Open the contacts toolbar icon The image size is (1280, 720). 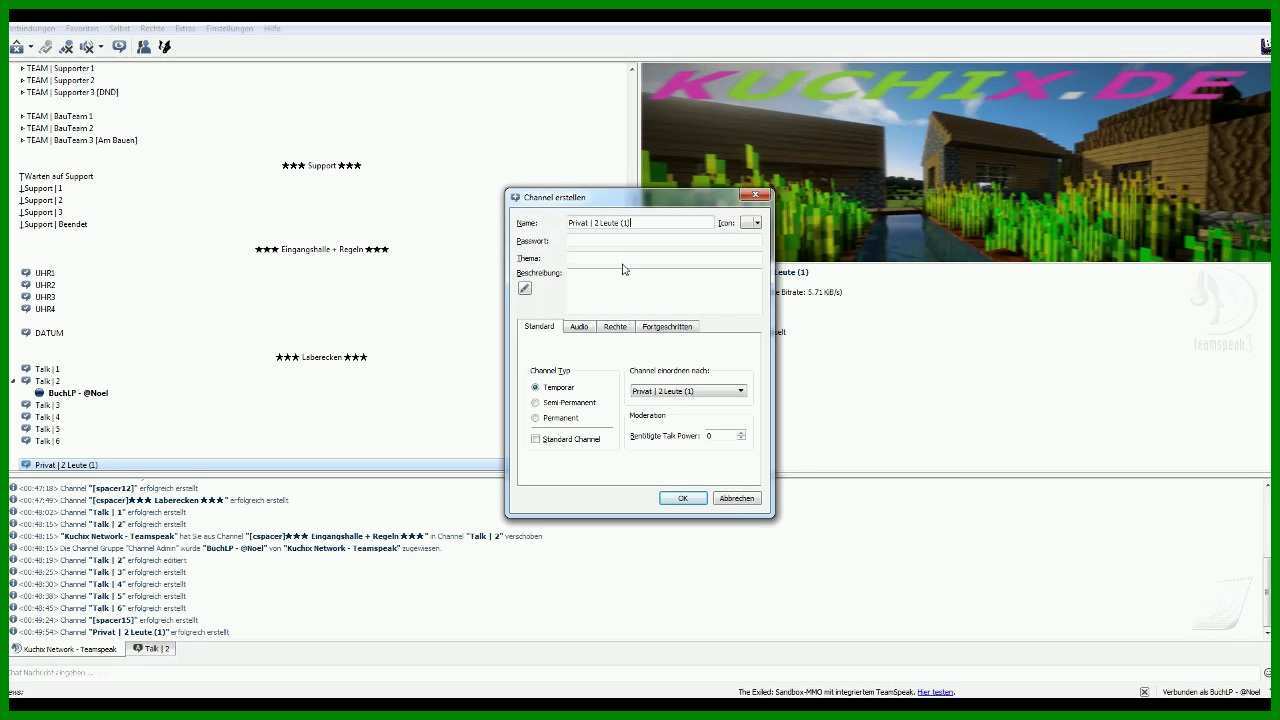coord(144,46)
